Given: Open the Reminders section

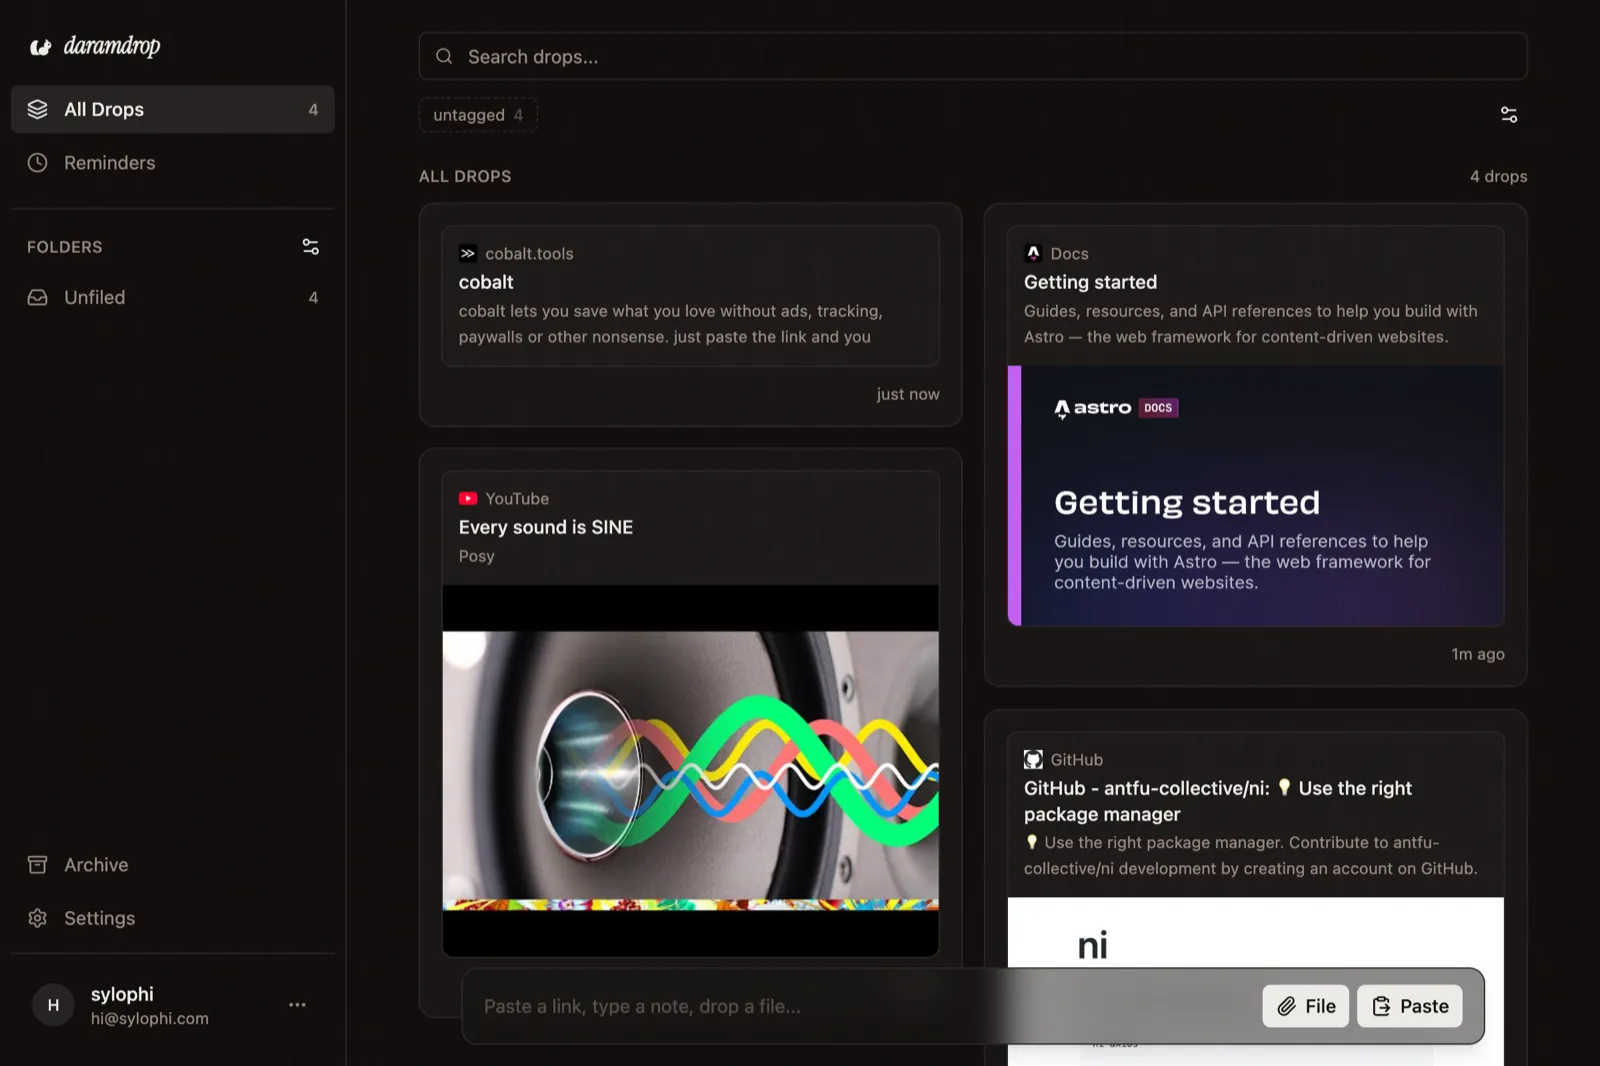Looking at the screenshot, I should pos(172,162).
